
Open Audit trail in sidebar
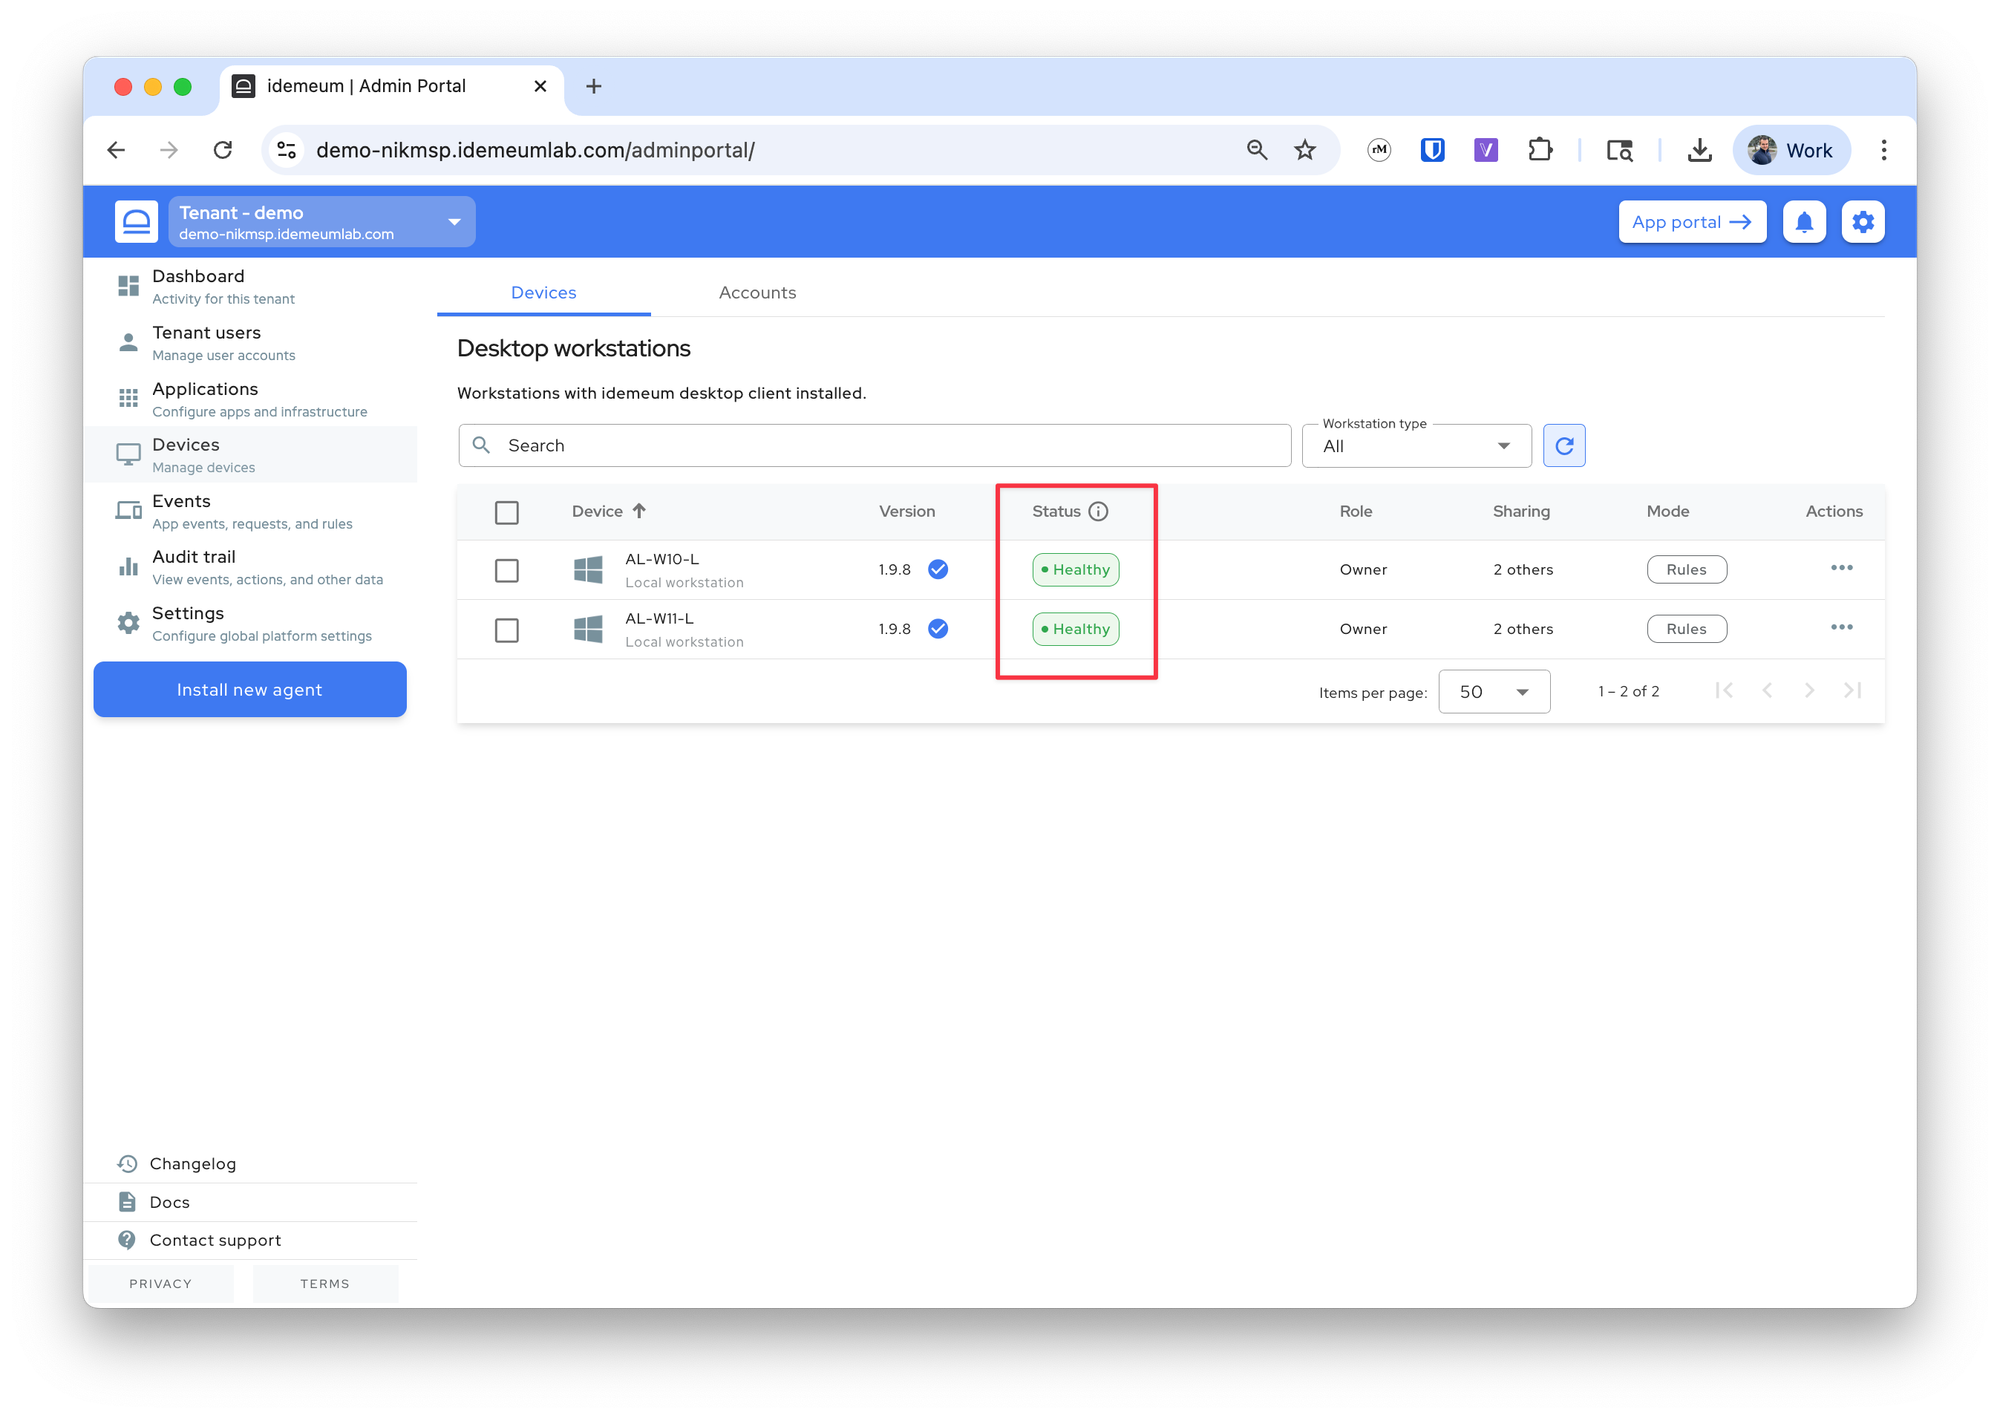pos(250,566)
